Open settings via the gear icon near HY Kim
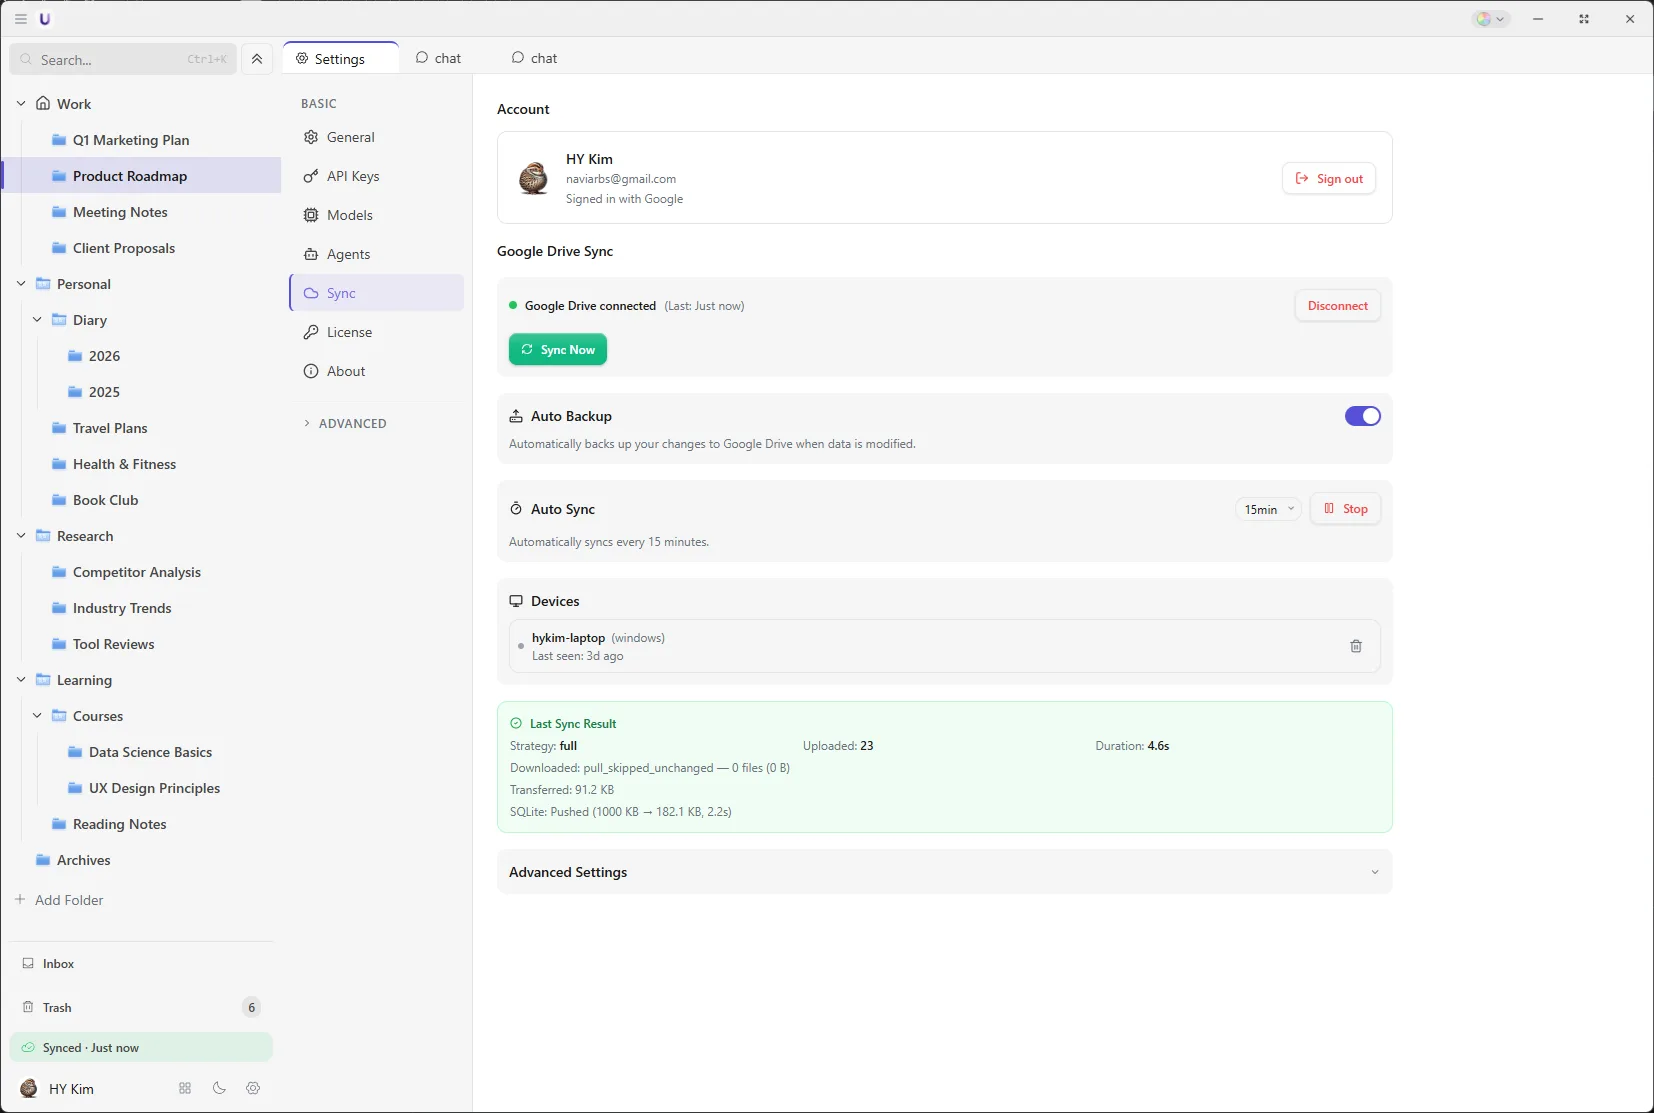Screen dimensions: 1654x1113 tap(252, 1088)
